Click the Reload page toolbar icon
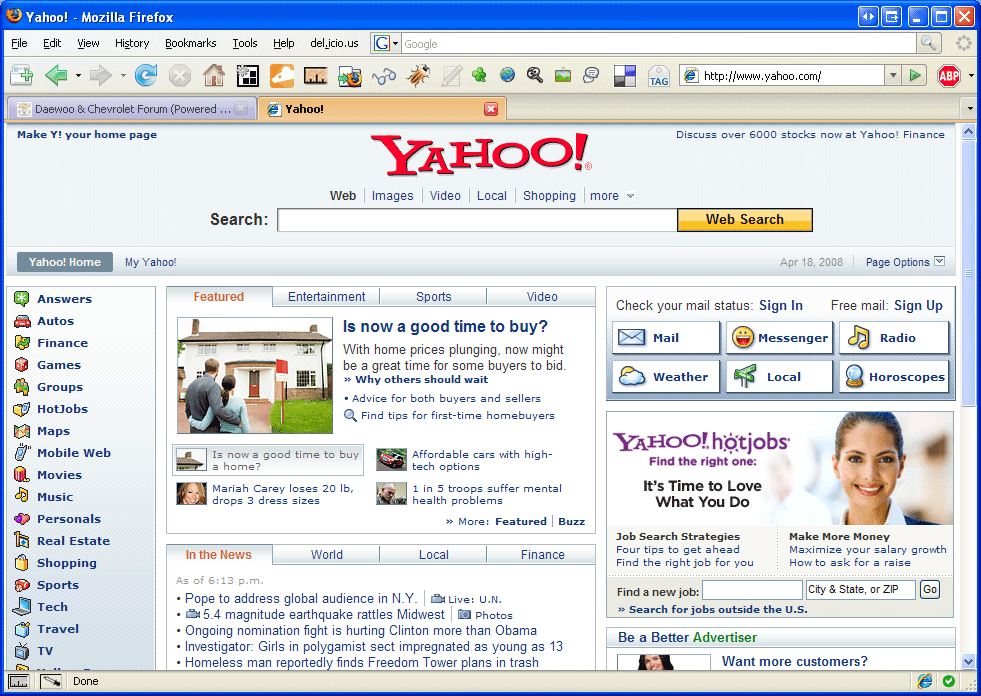 pyautogui.click(x=146, y=76)
